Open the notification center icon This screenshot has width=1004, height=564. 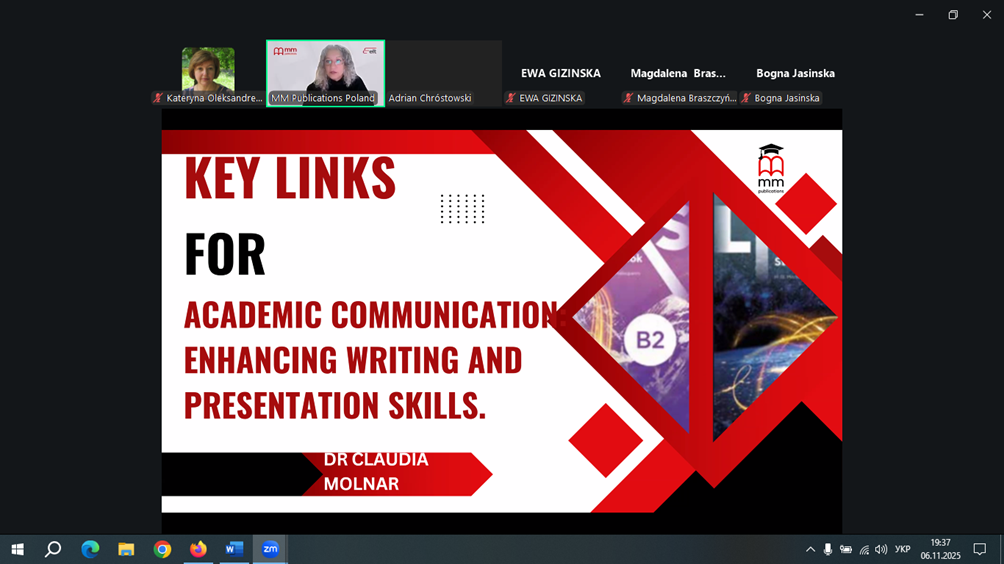pos(980,549)
